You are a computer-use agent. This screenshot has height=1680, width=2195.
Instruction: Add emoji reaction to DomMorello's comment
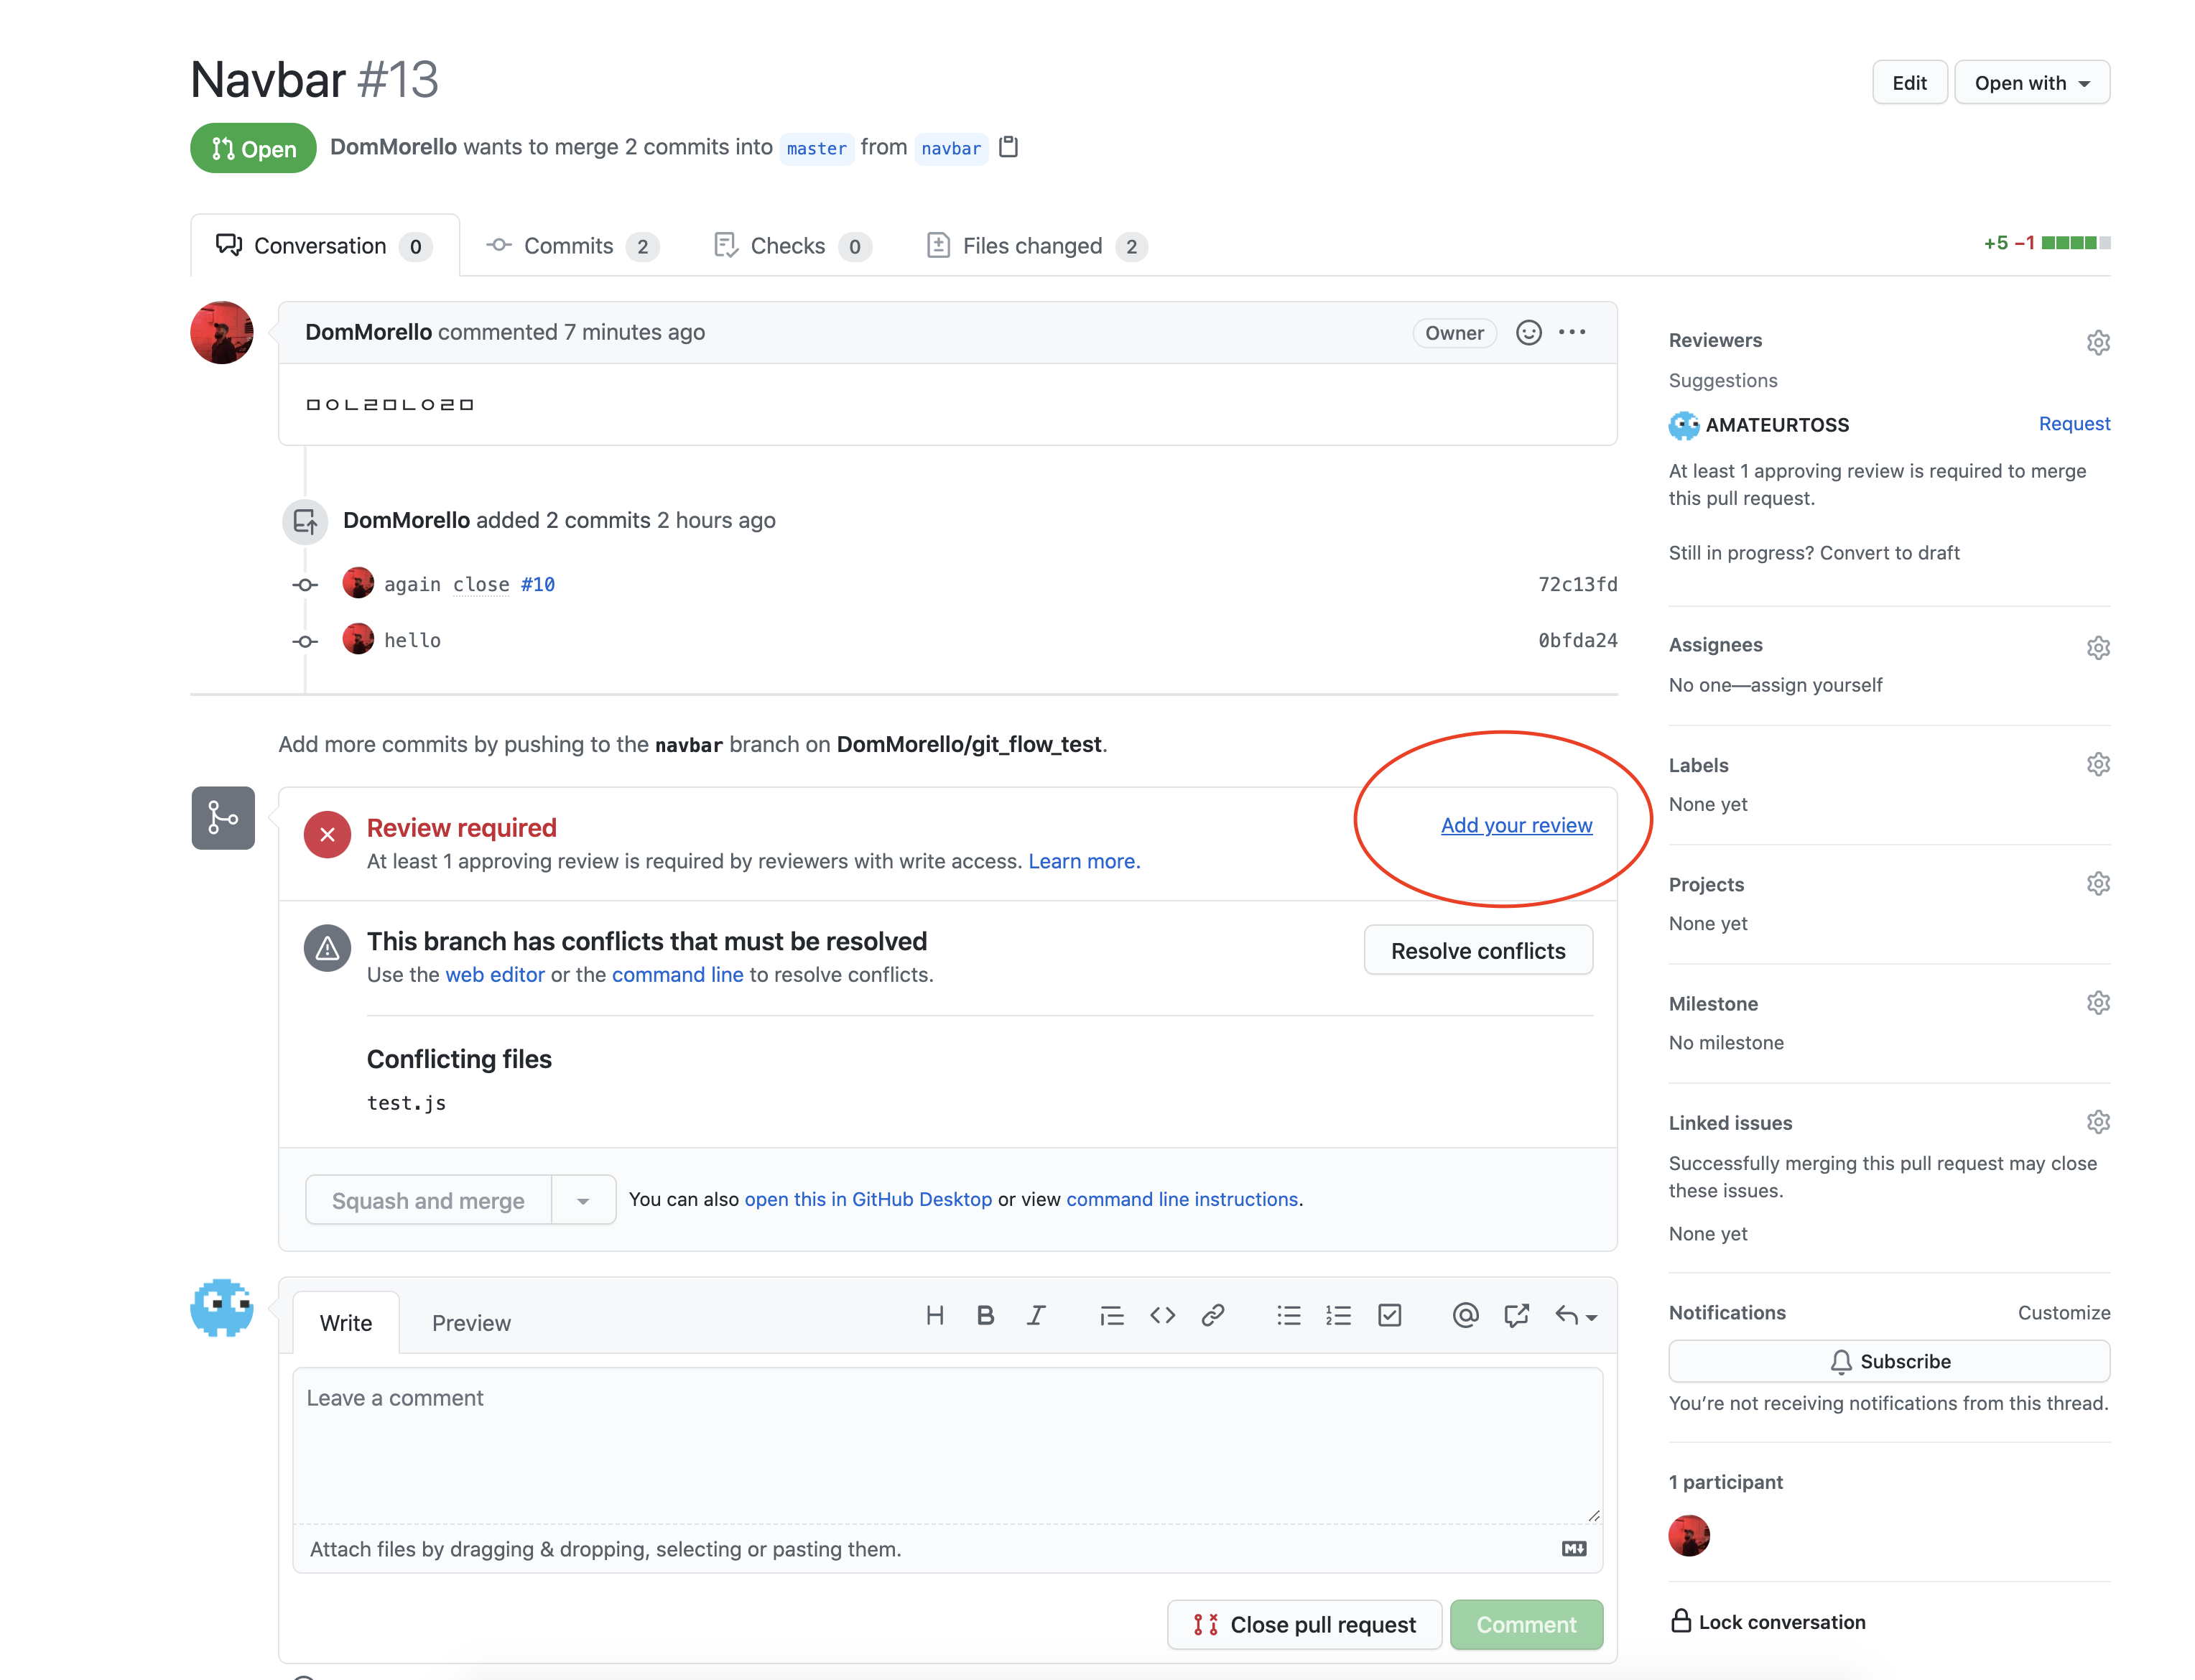[1528, 333]
